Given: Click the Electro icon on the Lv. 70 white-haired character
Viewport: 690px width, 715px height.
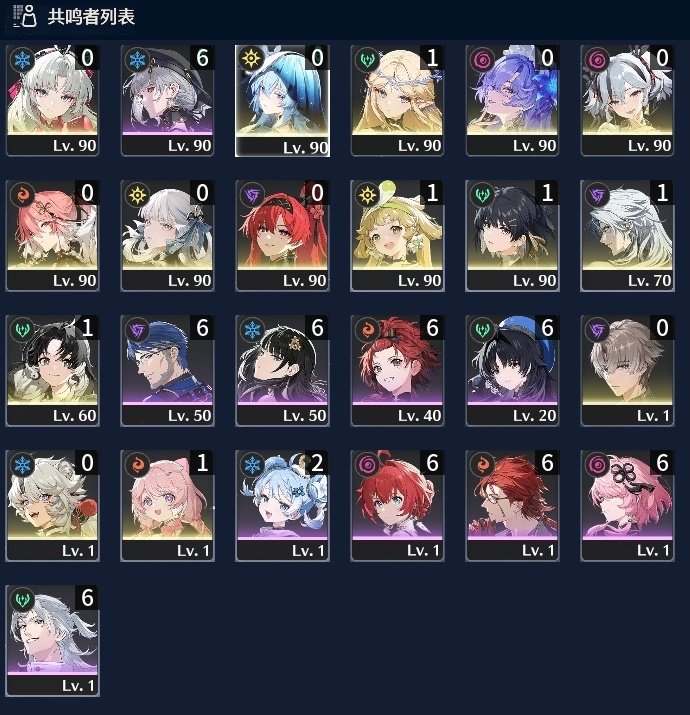Looking at the screenshot, I should (x=597, y=194).
